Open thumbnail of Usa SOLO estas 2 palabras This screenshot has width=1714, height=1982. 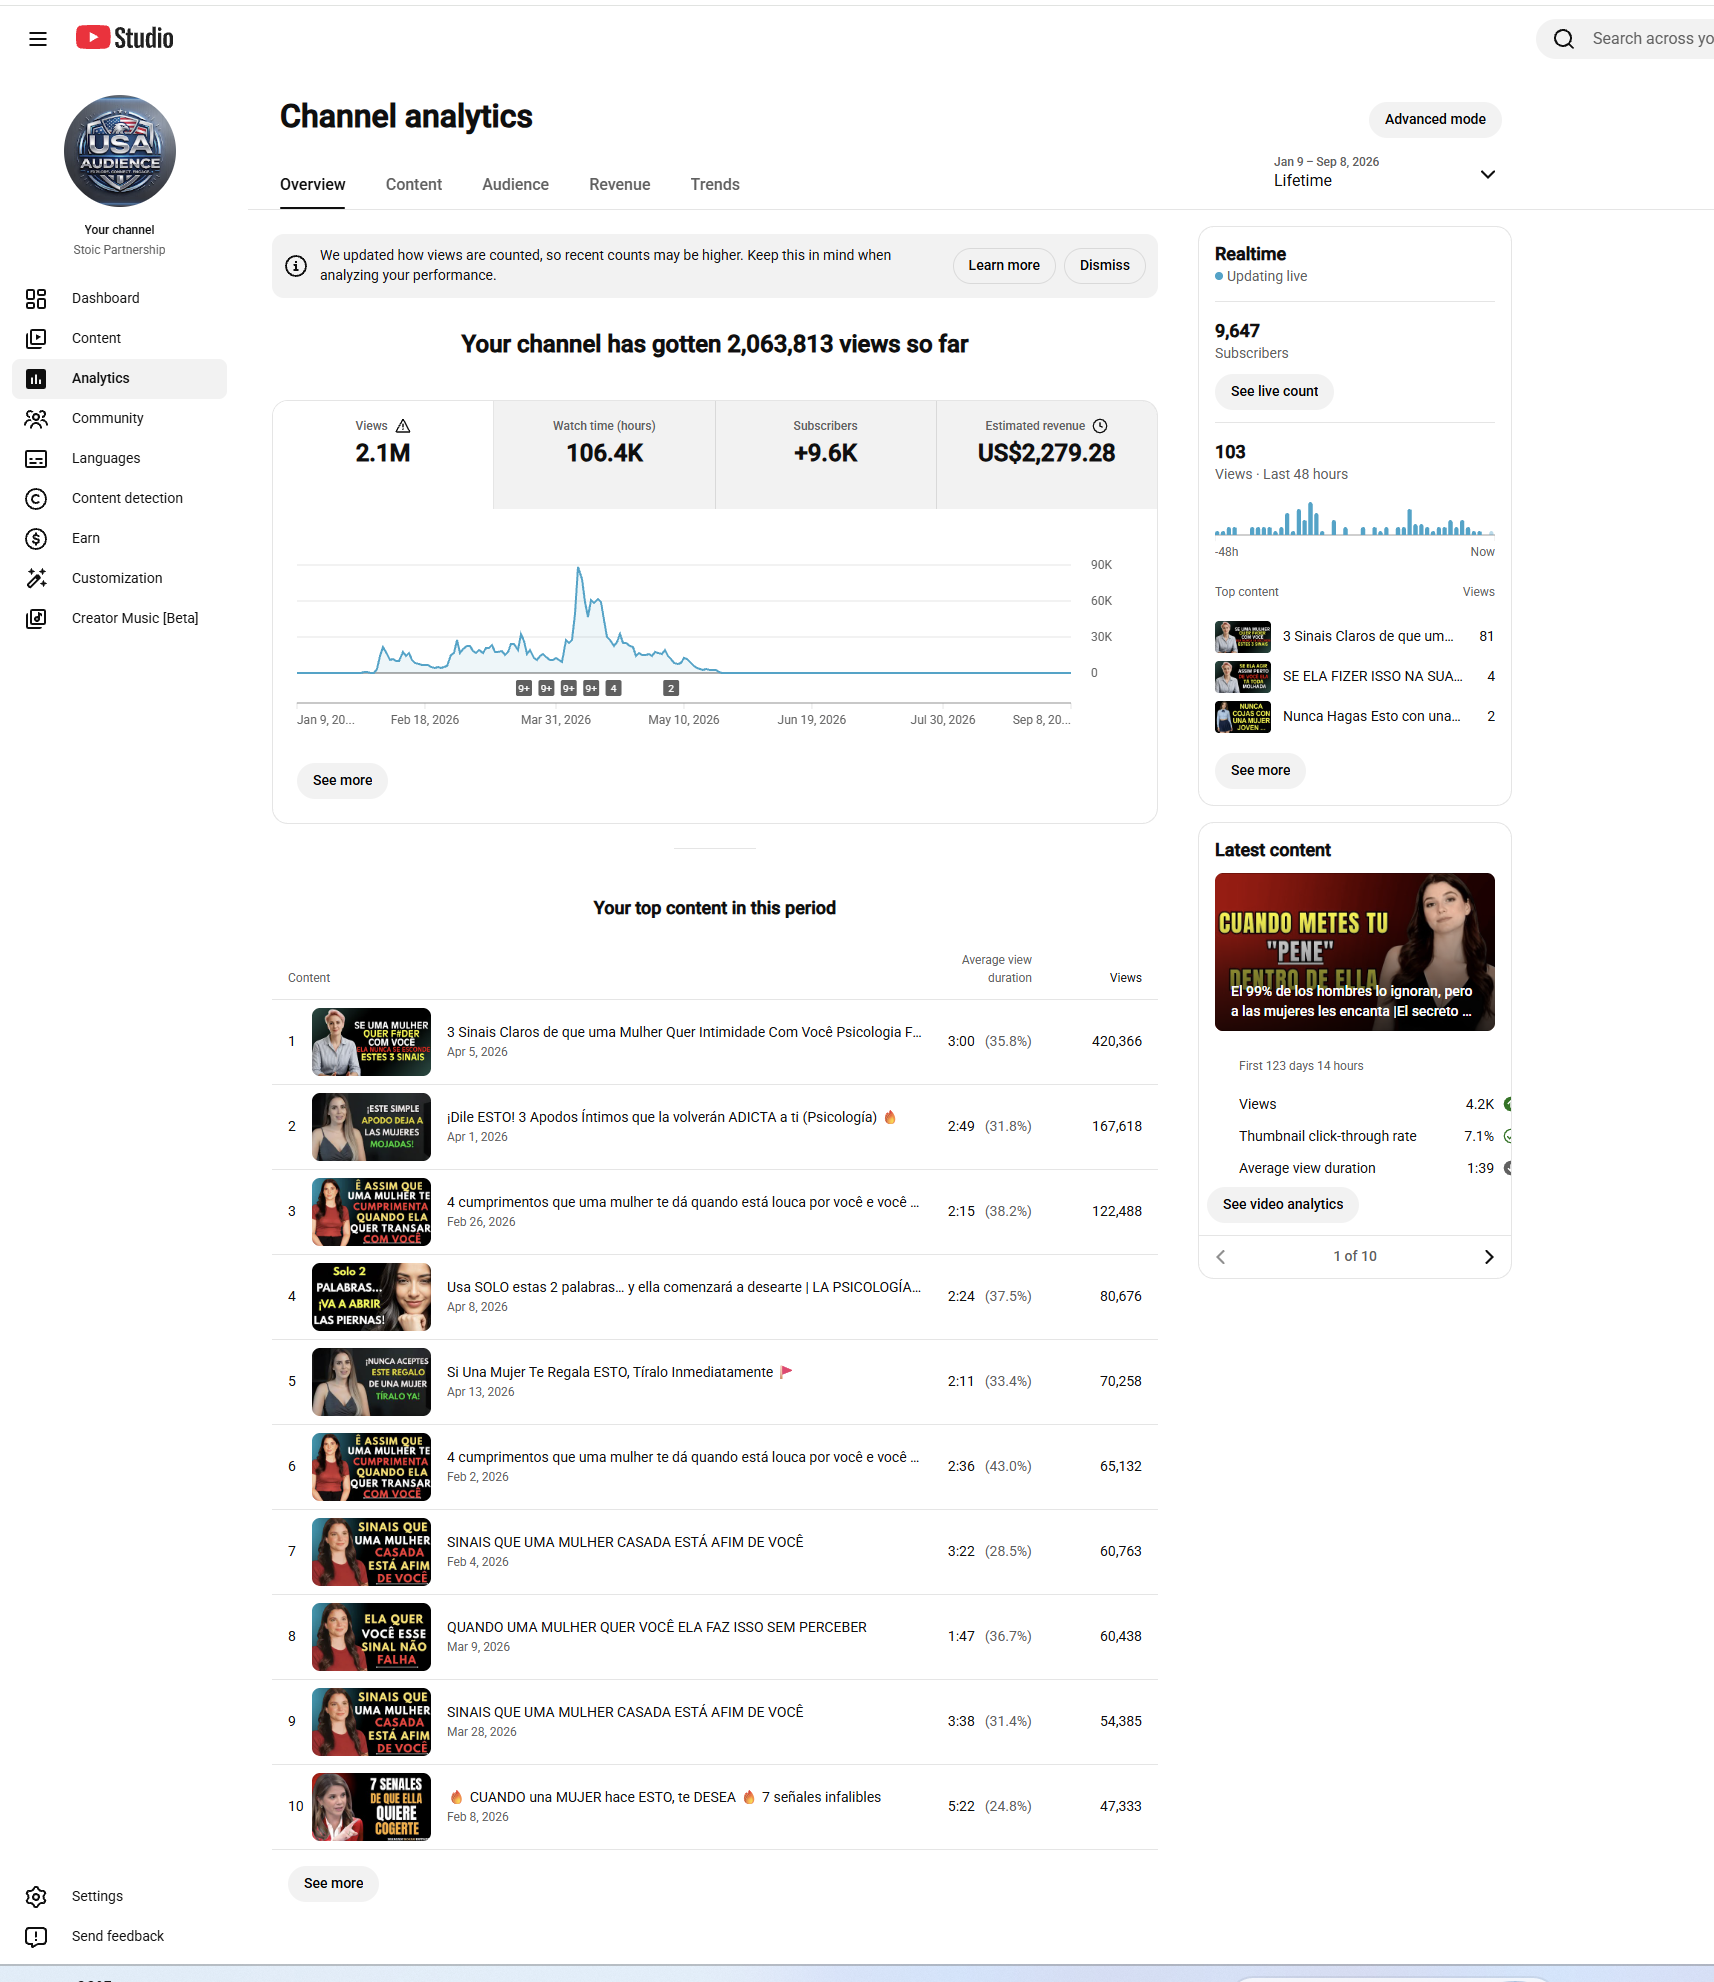pyautogui.click(x=371, y=1297)
